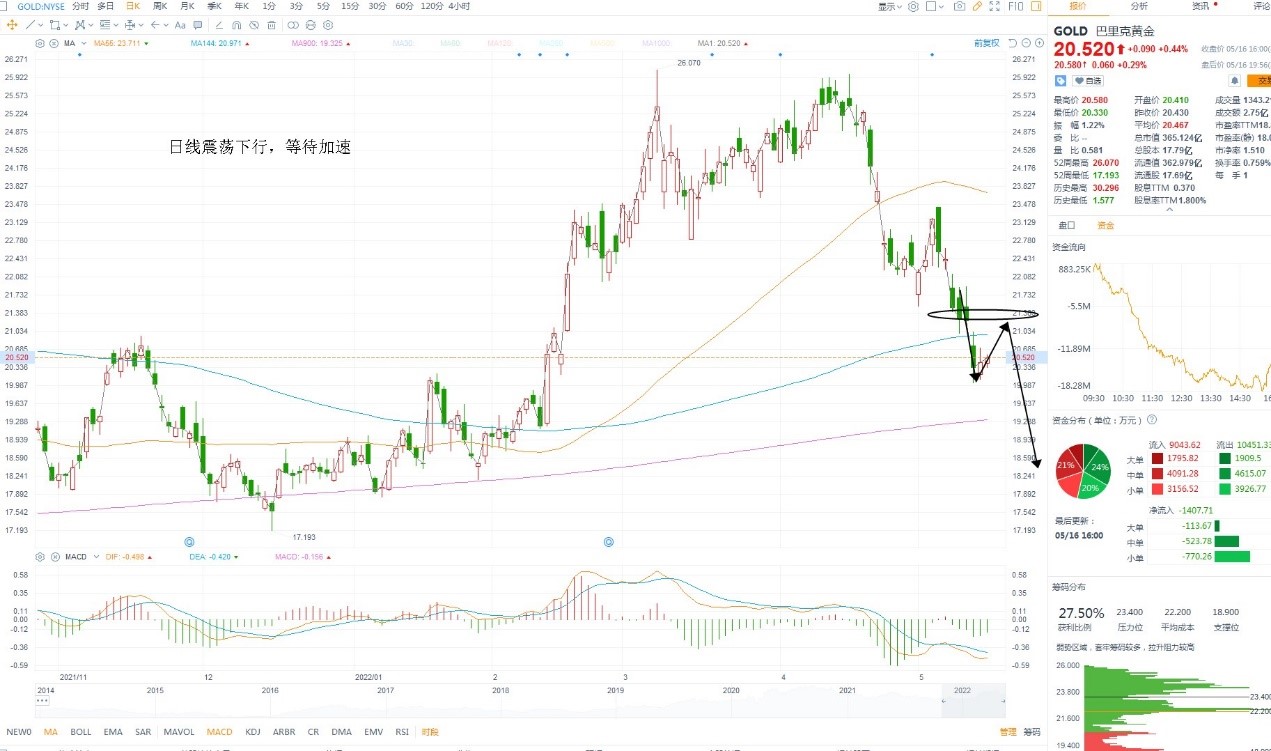Open the 前复权 adjustment dropdown
This screenshot has width=1271, height=751.
[986, 43]
